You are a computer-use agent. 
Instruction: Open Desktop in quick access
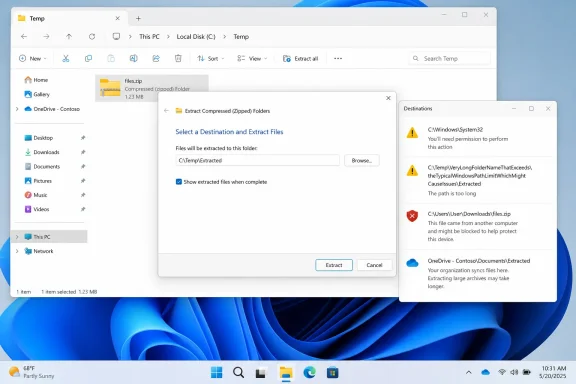coord(39,138)
